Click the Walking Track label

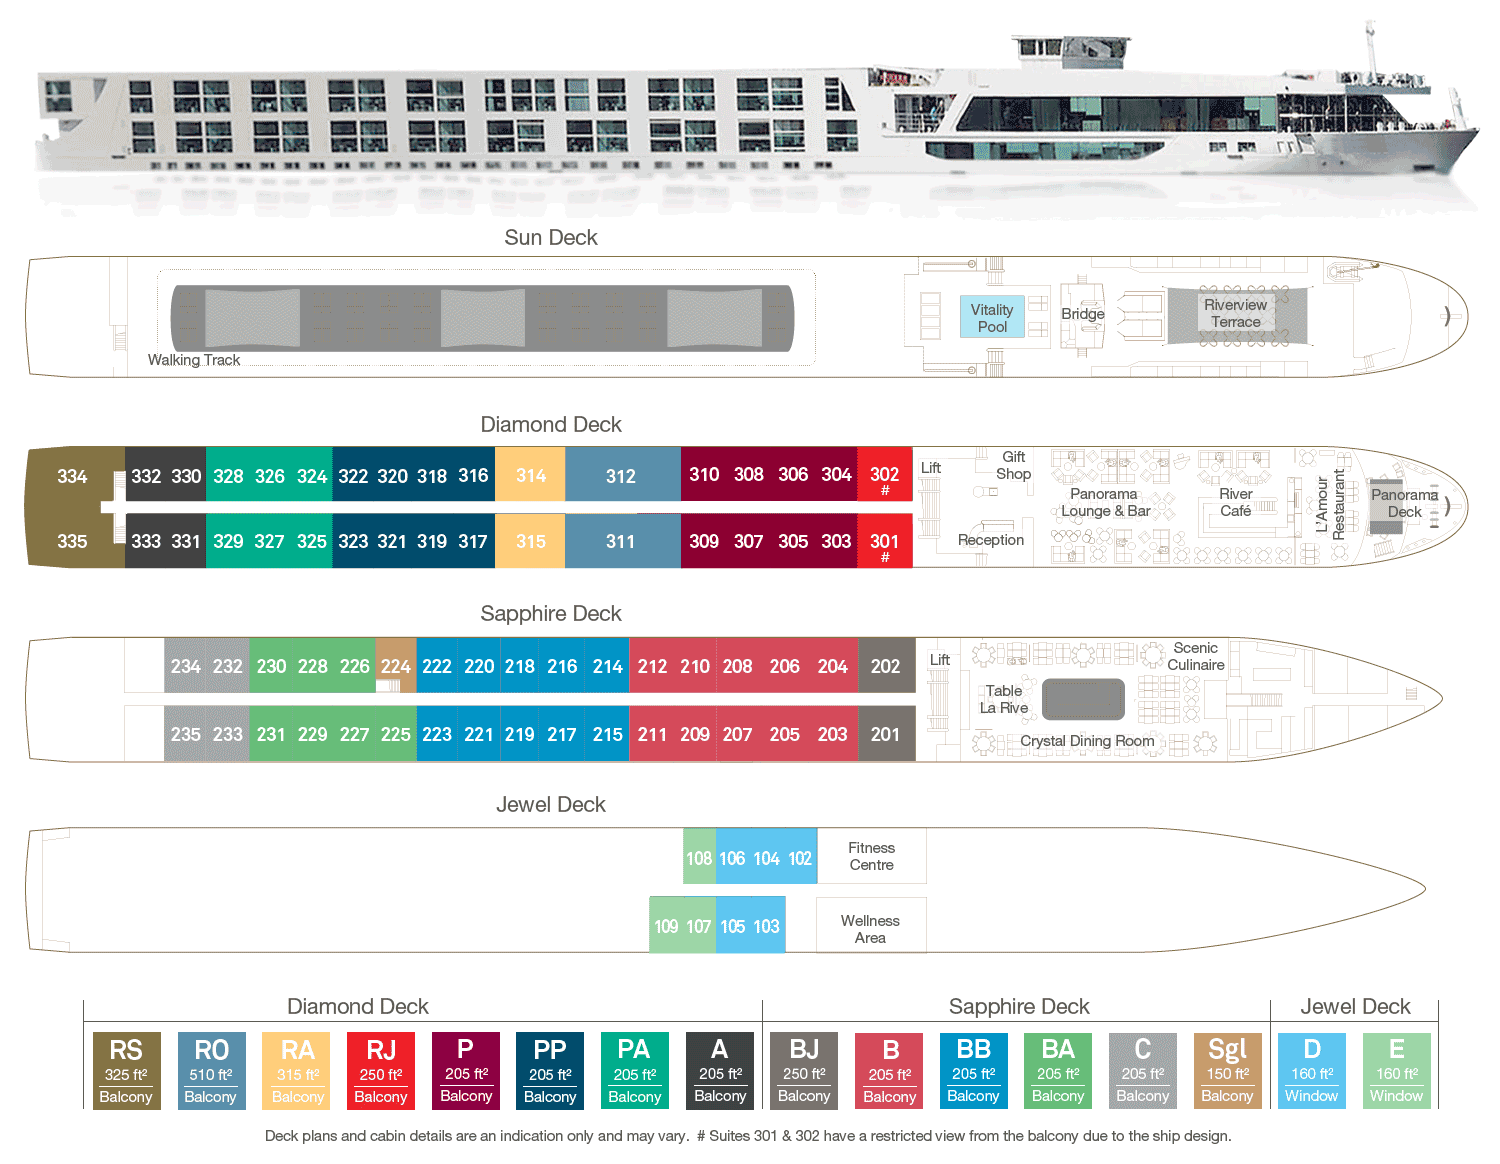click(x=194, y=360)
